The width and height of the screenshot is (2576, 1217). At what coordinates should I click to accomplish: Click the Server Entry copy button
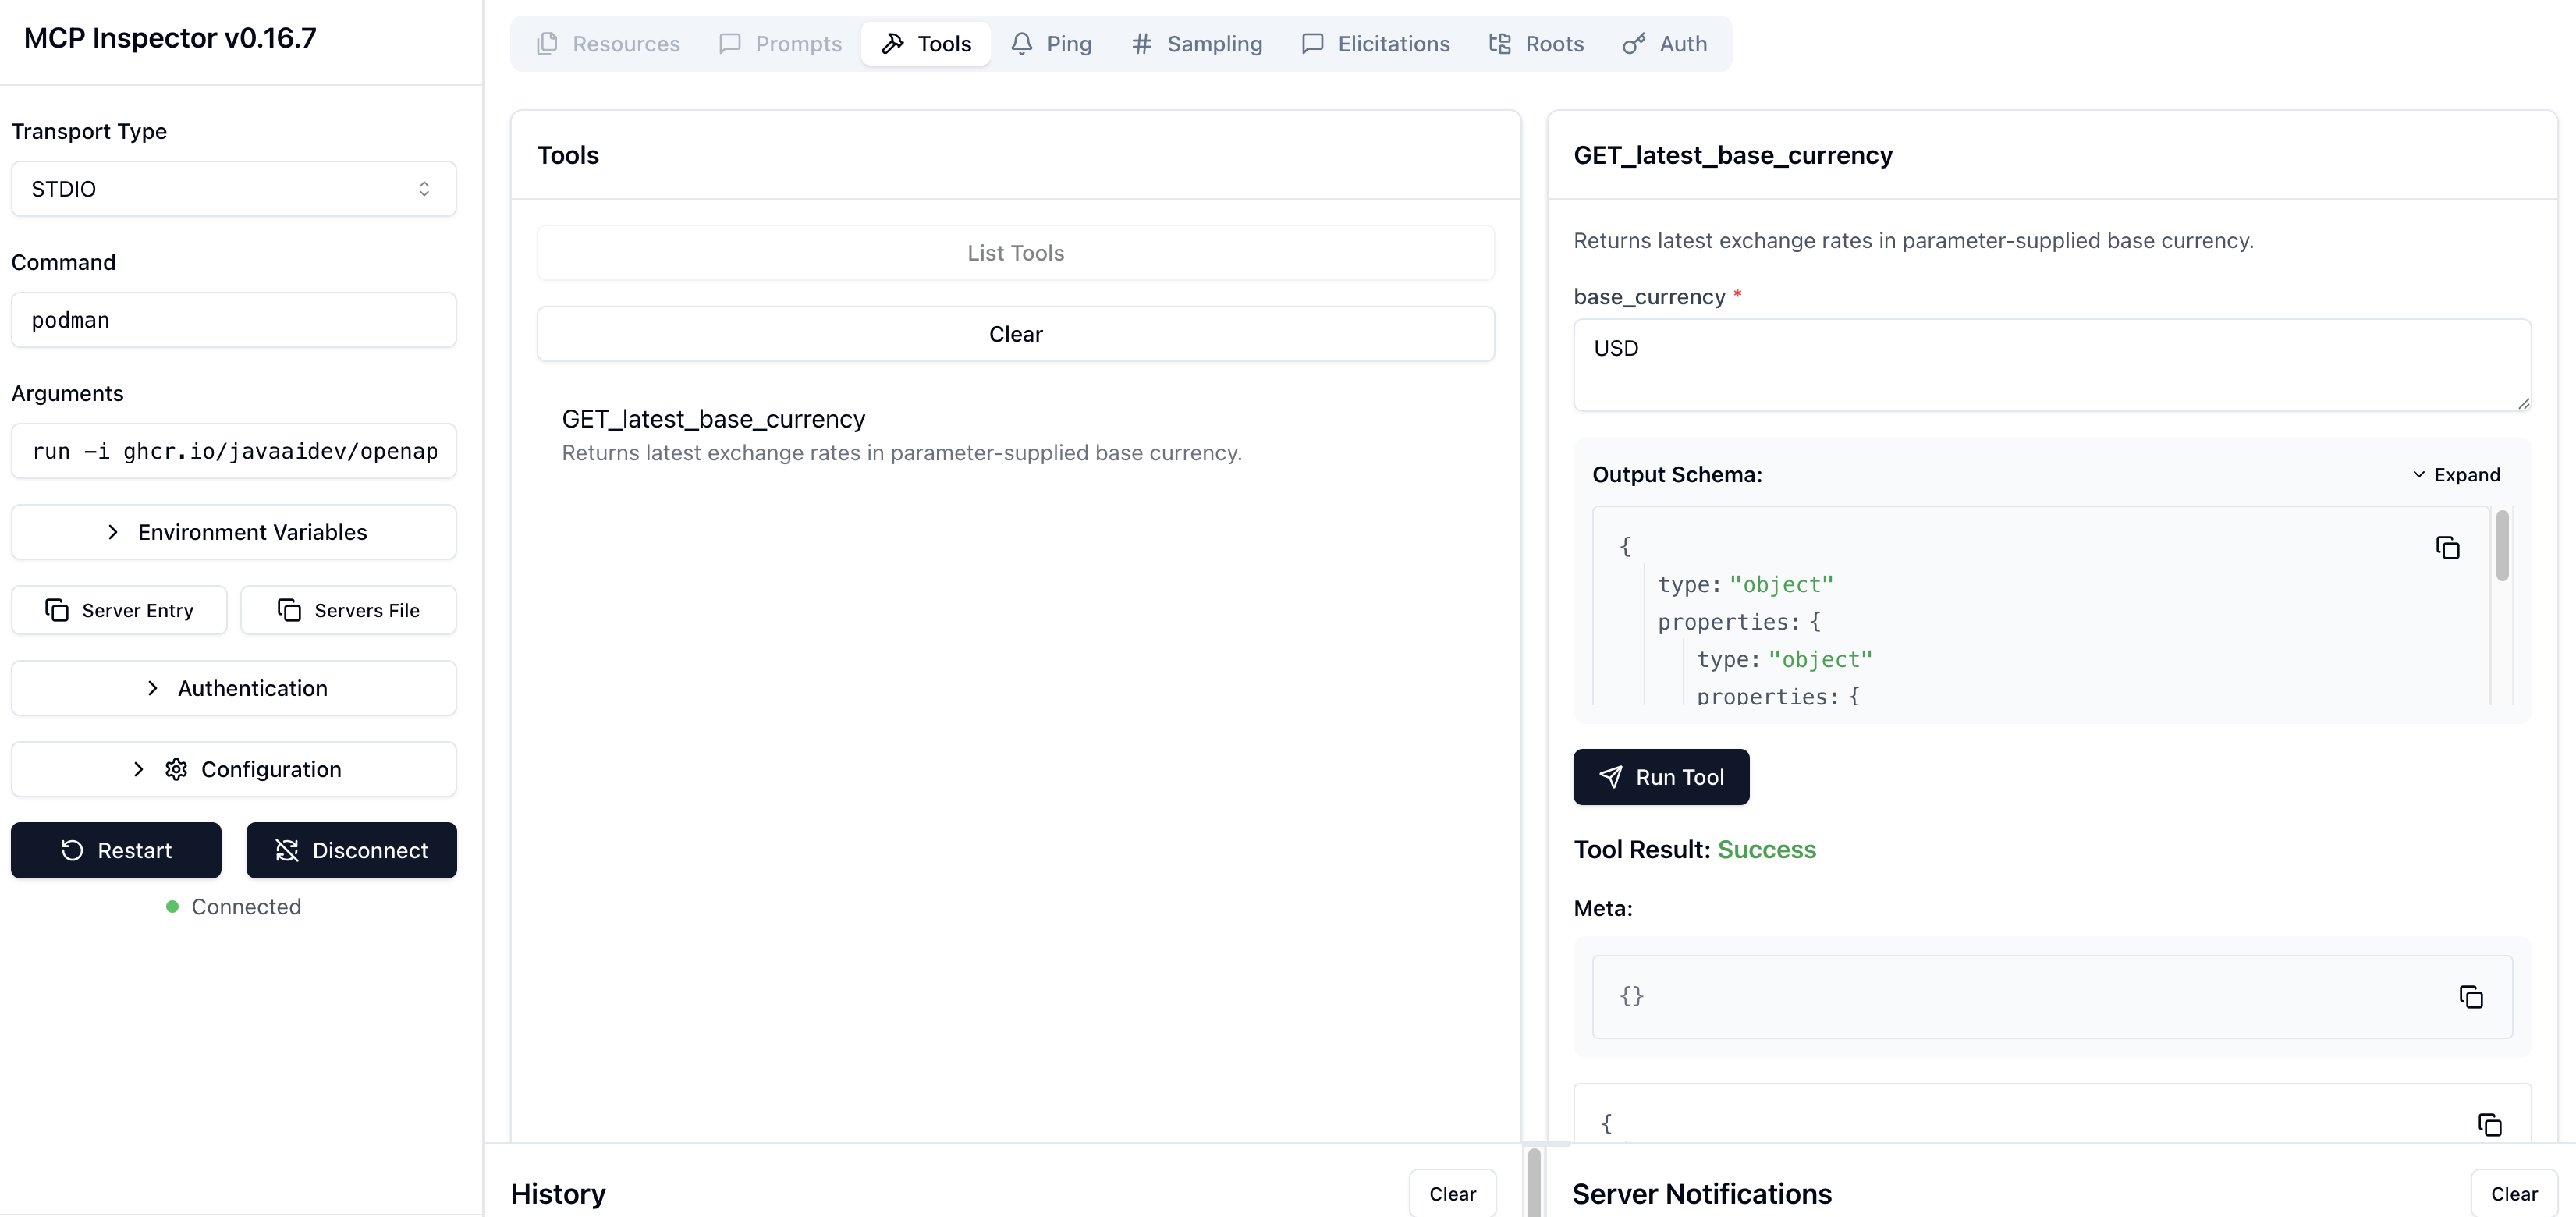(119, 610)
